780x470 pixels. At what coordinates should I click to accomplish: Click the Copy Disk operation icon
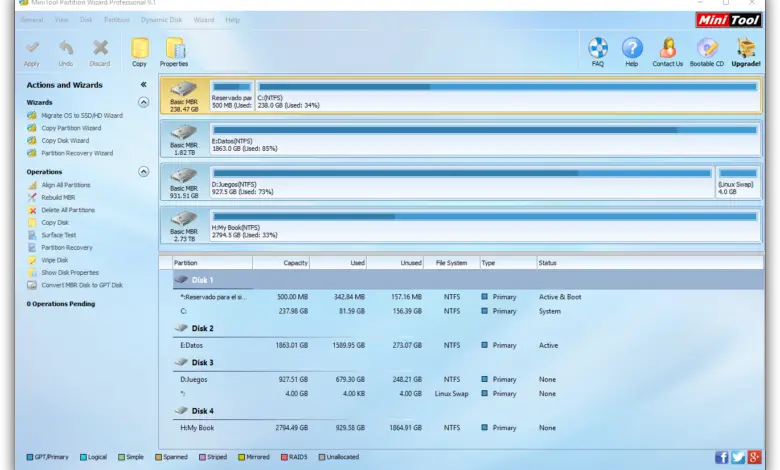(x=32, y=223)
